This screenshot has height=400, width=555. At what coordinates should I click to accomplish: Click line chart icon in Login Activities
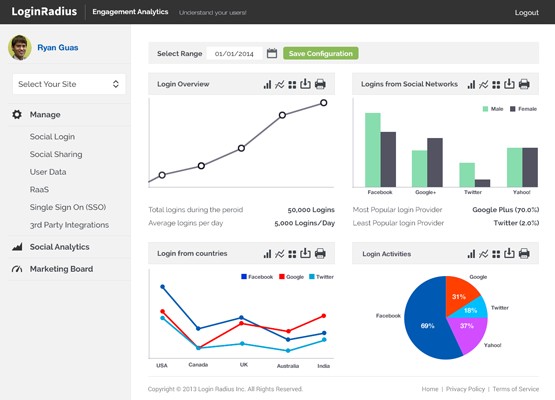click(484, 253)
